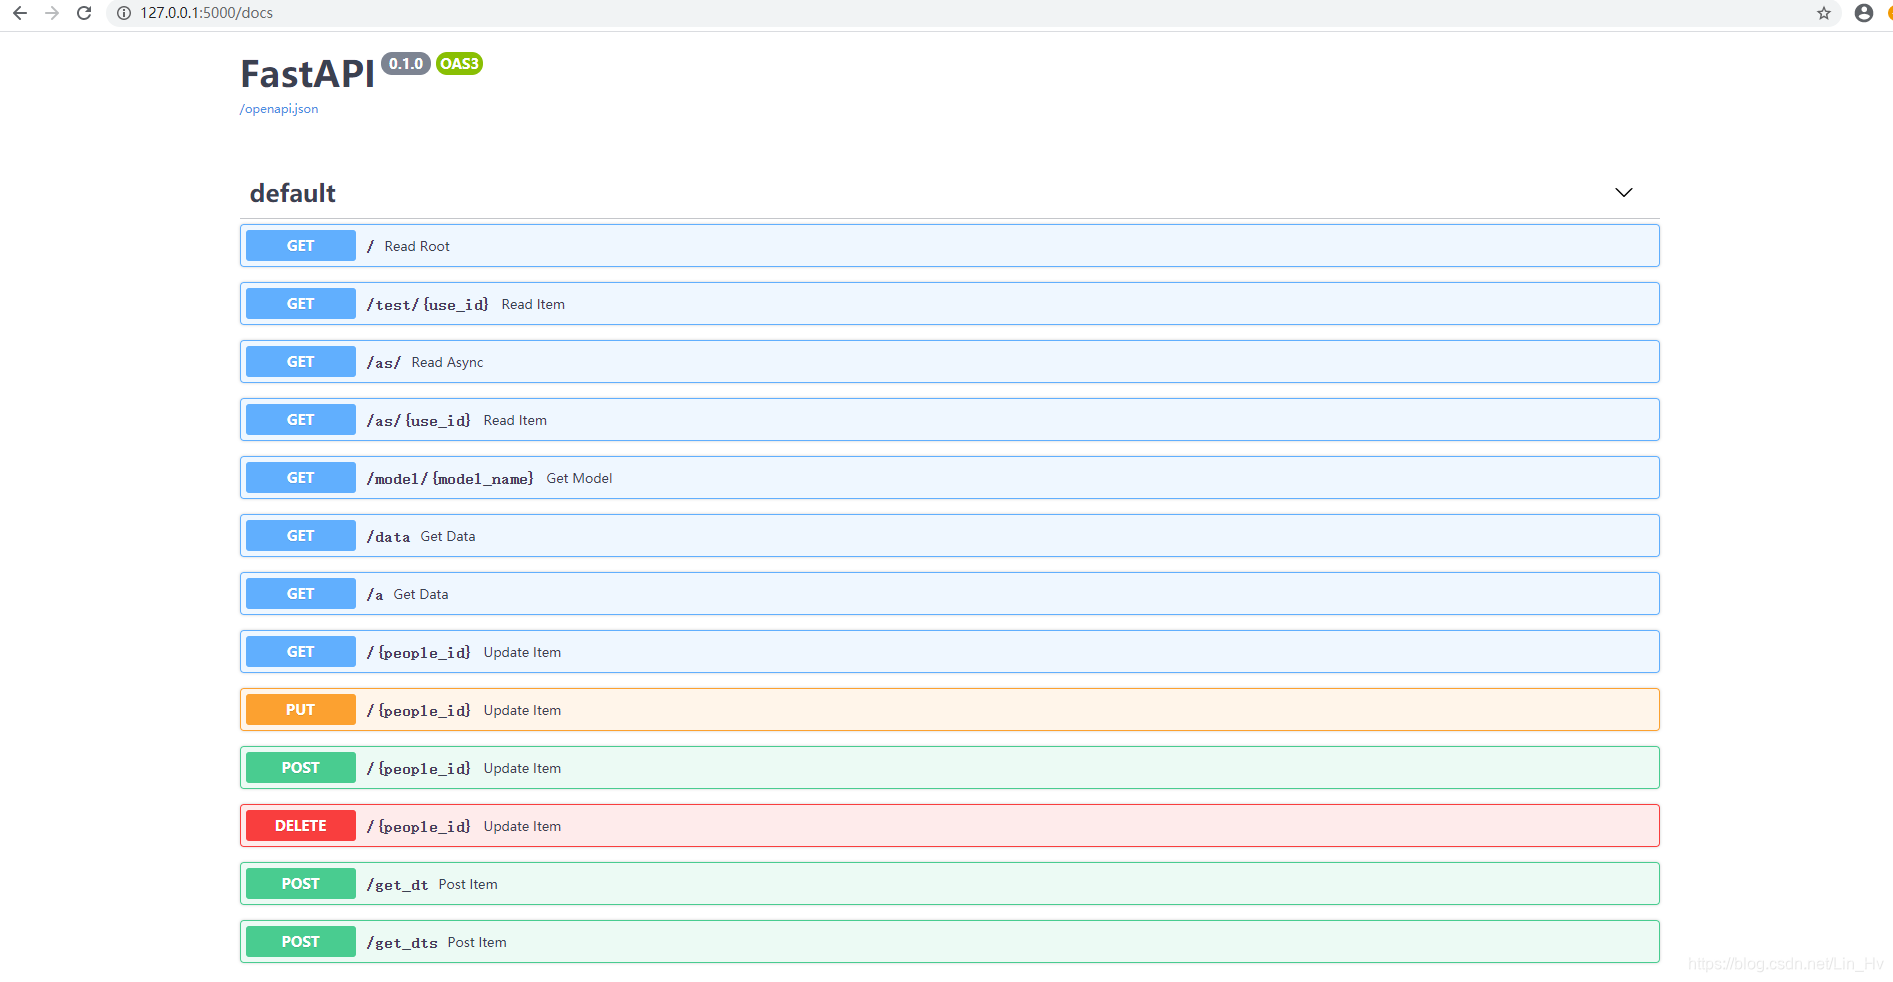Click the FastAPI title heading
The height and width of the screenshot is (982, 1893).
tap(307, 74)
